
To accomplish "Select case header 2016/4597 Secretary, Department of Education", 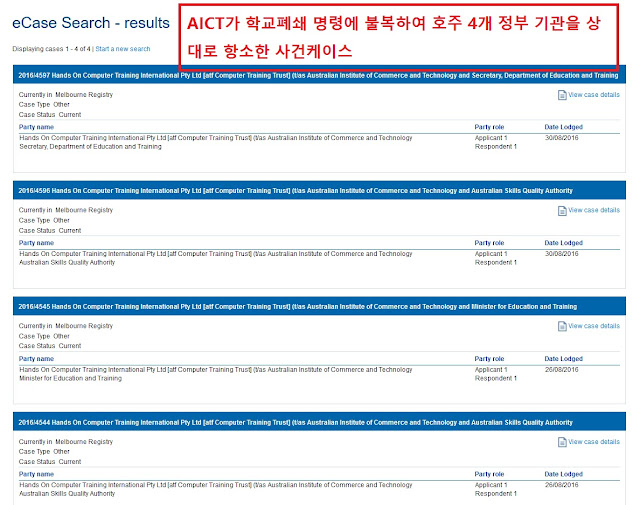I will coord(319,75).
